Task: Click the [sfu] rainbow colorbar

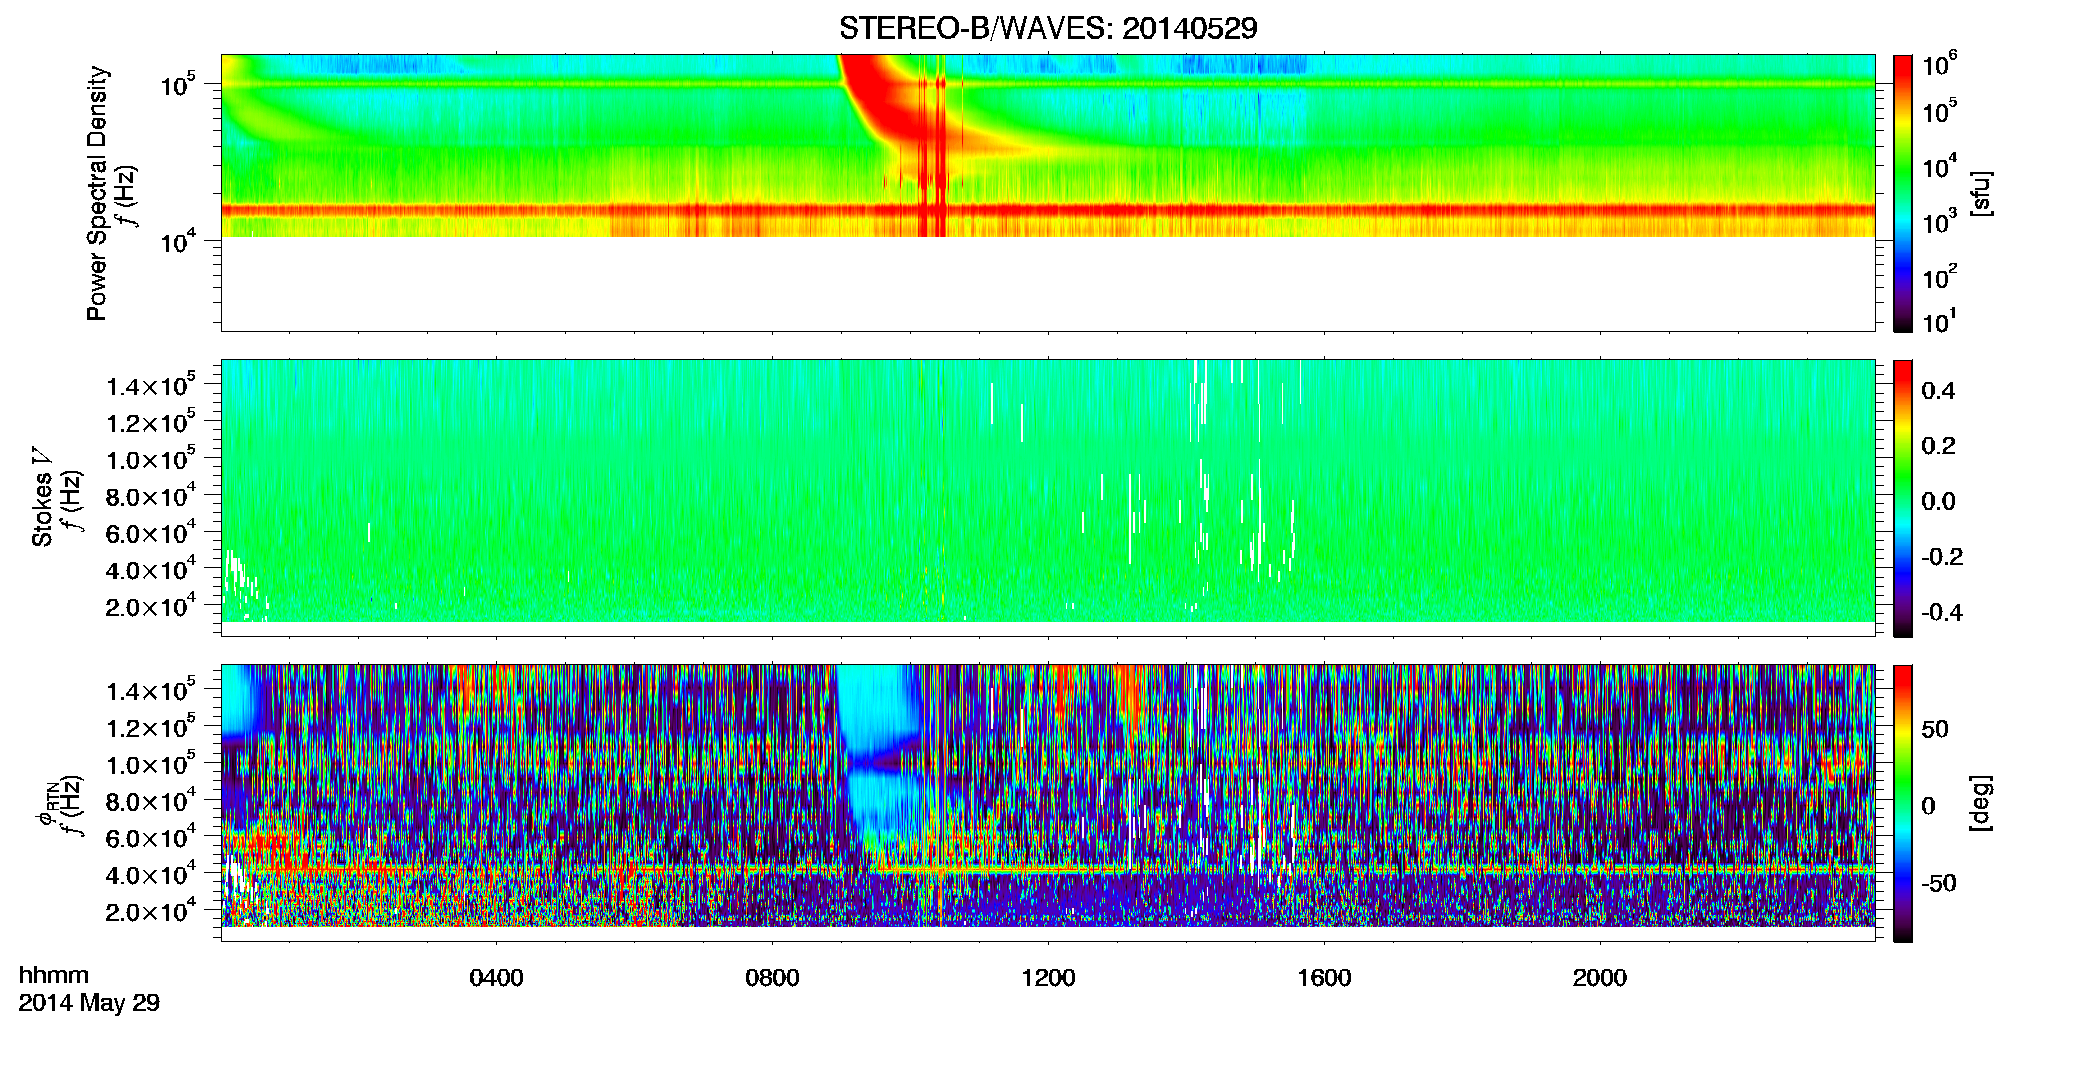Action: [1903, 192]
